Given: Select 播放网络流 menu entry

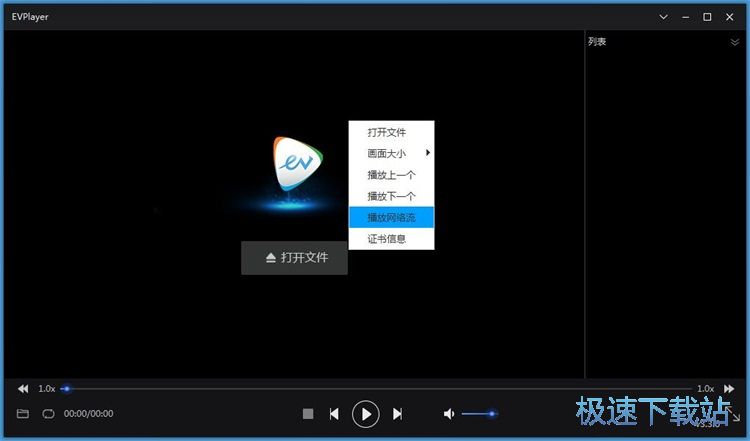Looking at the screenshot, I should (392, 217).
